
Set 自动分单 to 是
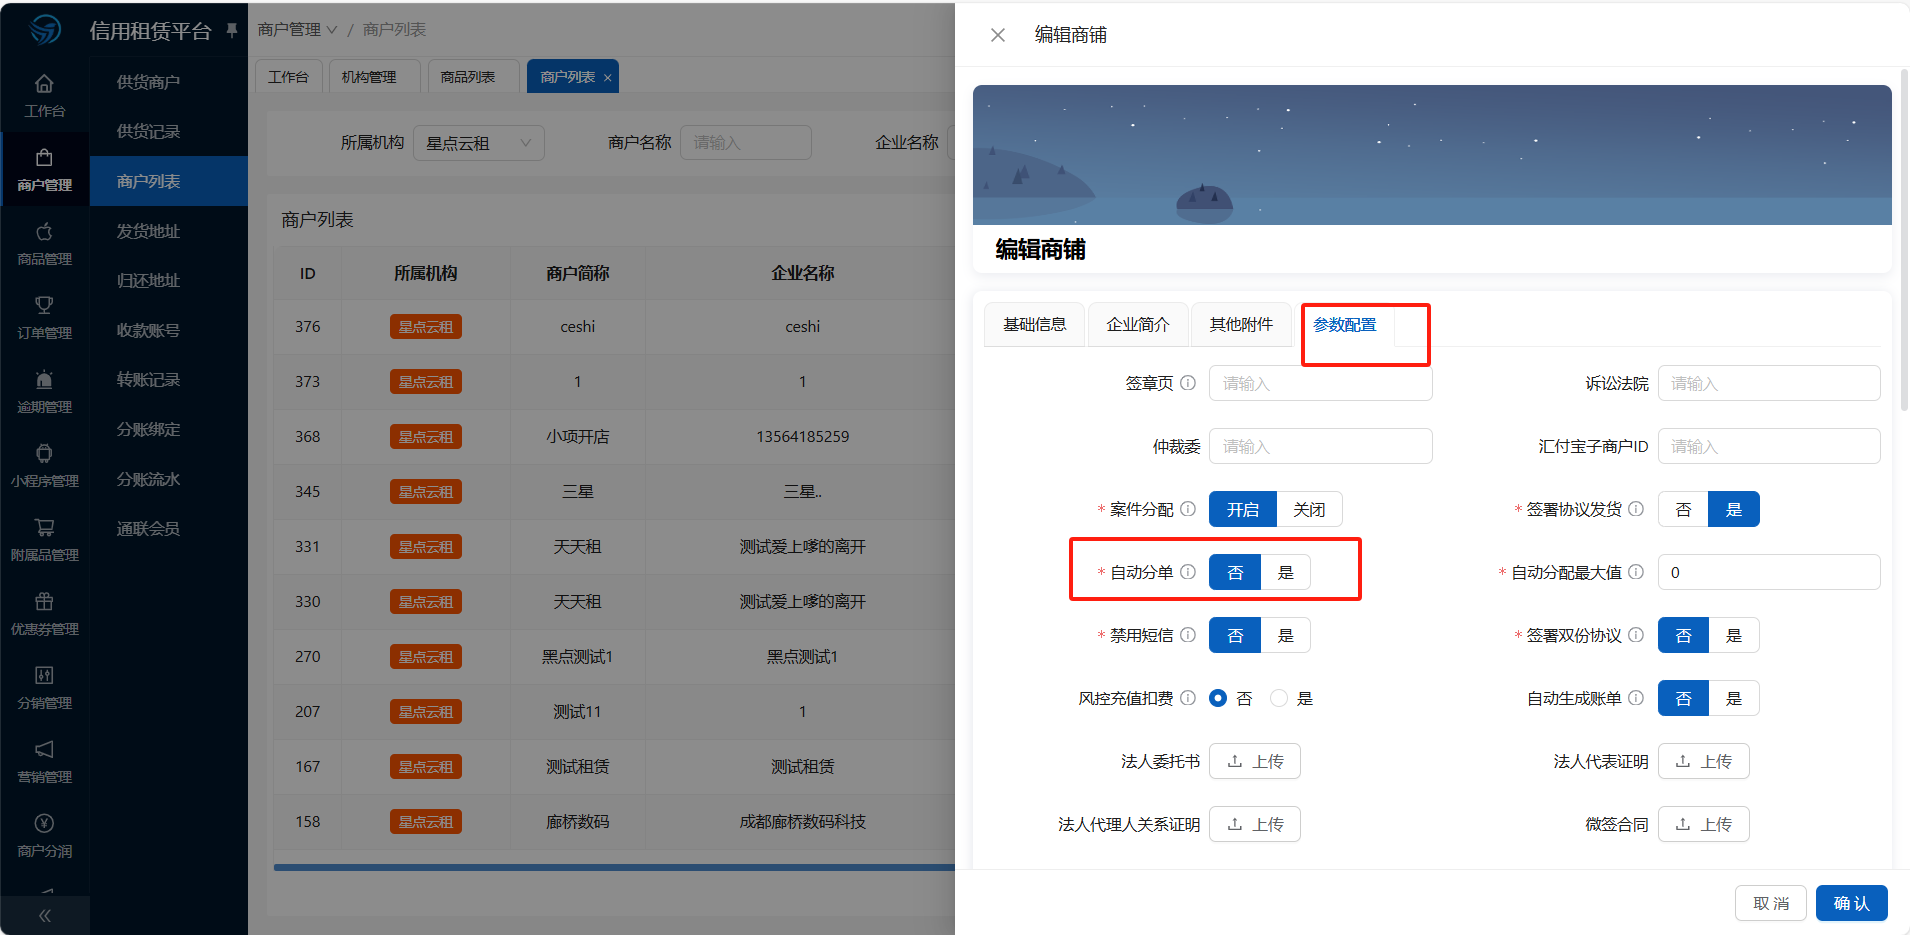coord(1286,572)
